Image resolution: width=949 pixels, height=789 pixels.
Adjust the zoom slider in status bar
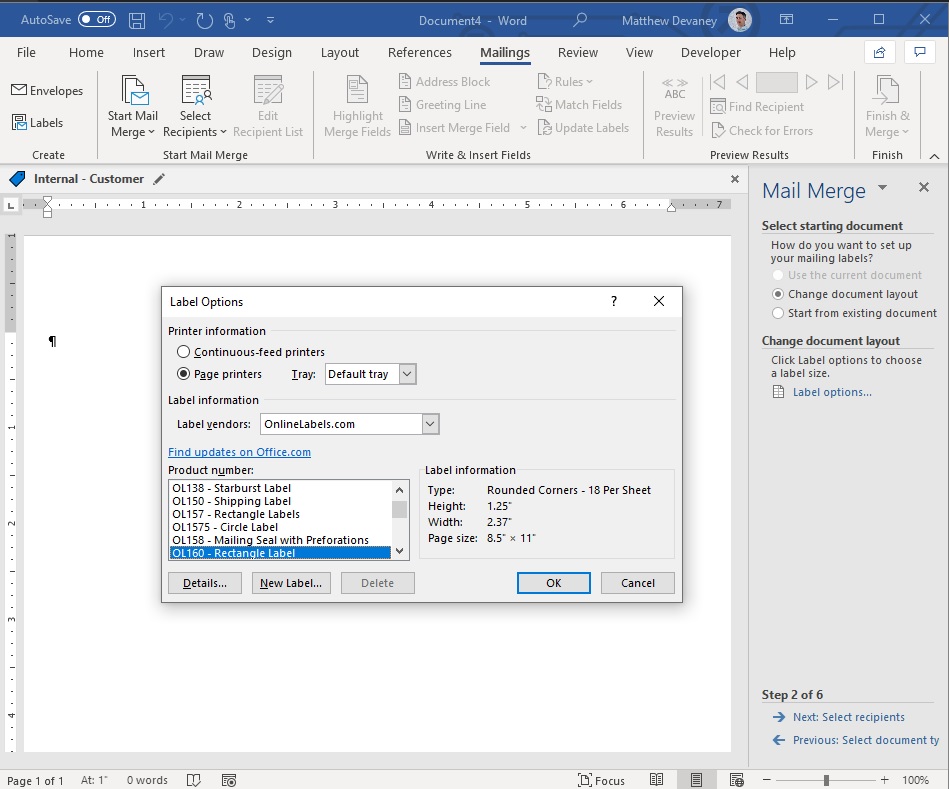826,780
